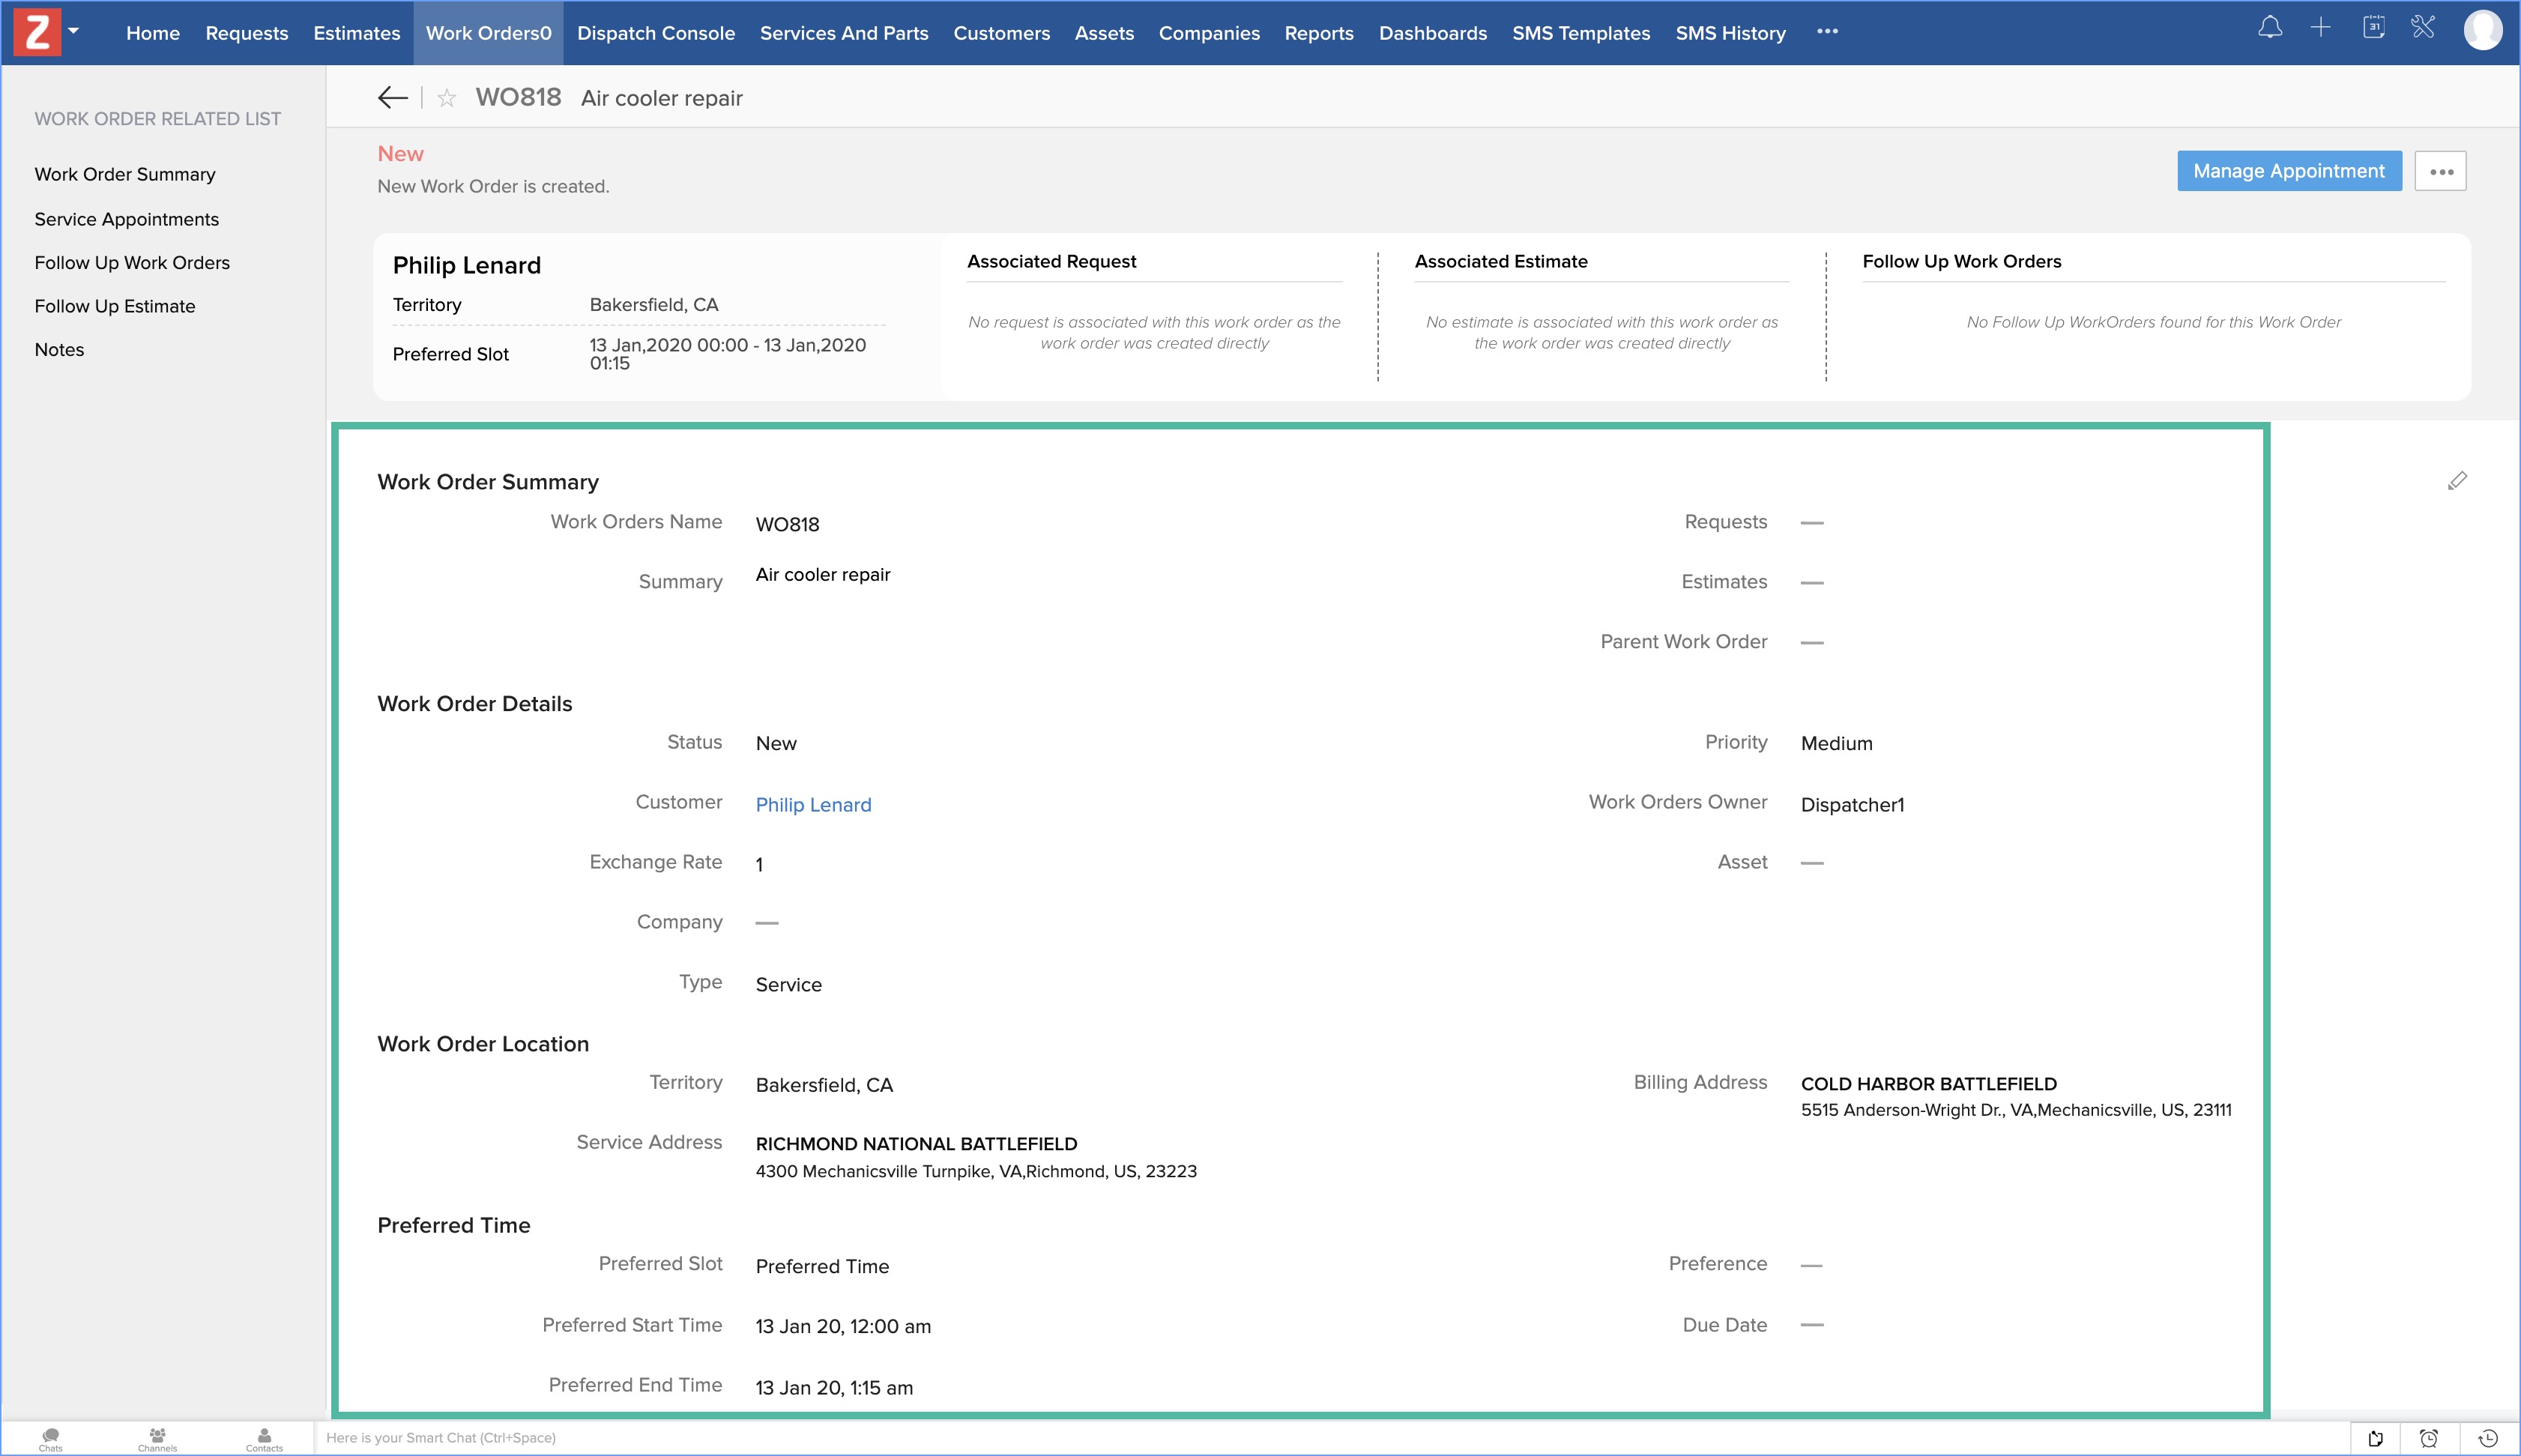
Task: Click the user profile avatar
Action: point(2482,30)
